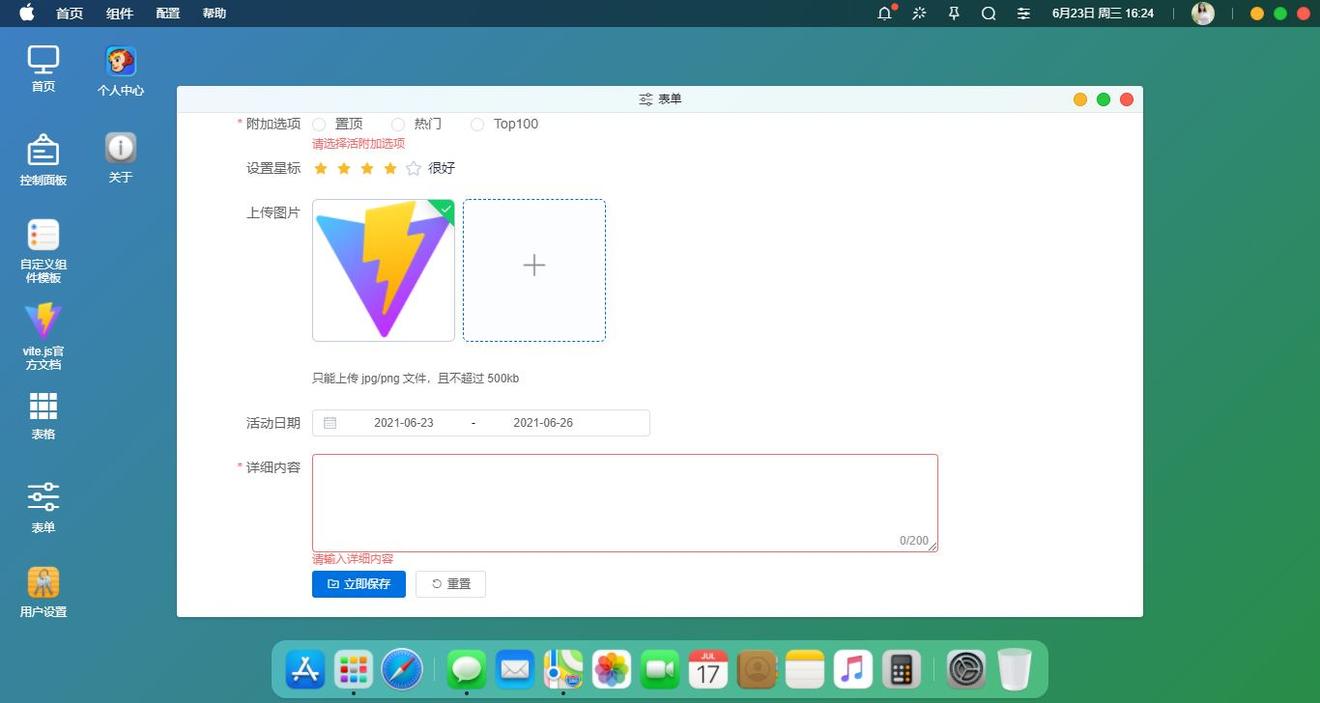Viewport: 1320px width, 703px height.
Task: Set rating to the fifth star
Action: 413,168
